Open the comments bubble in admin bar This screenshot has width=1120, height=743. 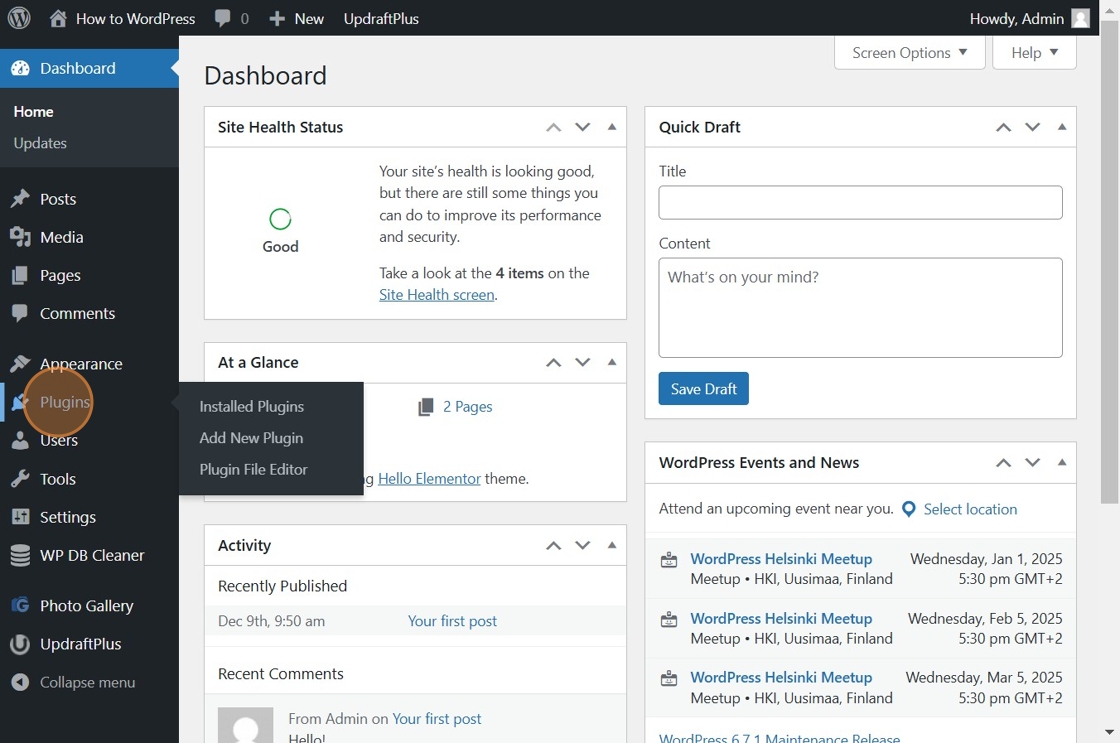(223, 18)
